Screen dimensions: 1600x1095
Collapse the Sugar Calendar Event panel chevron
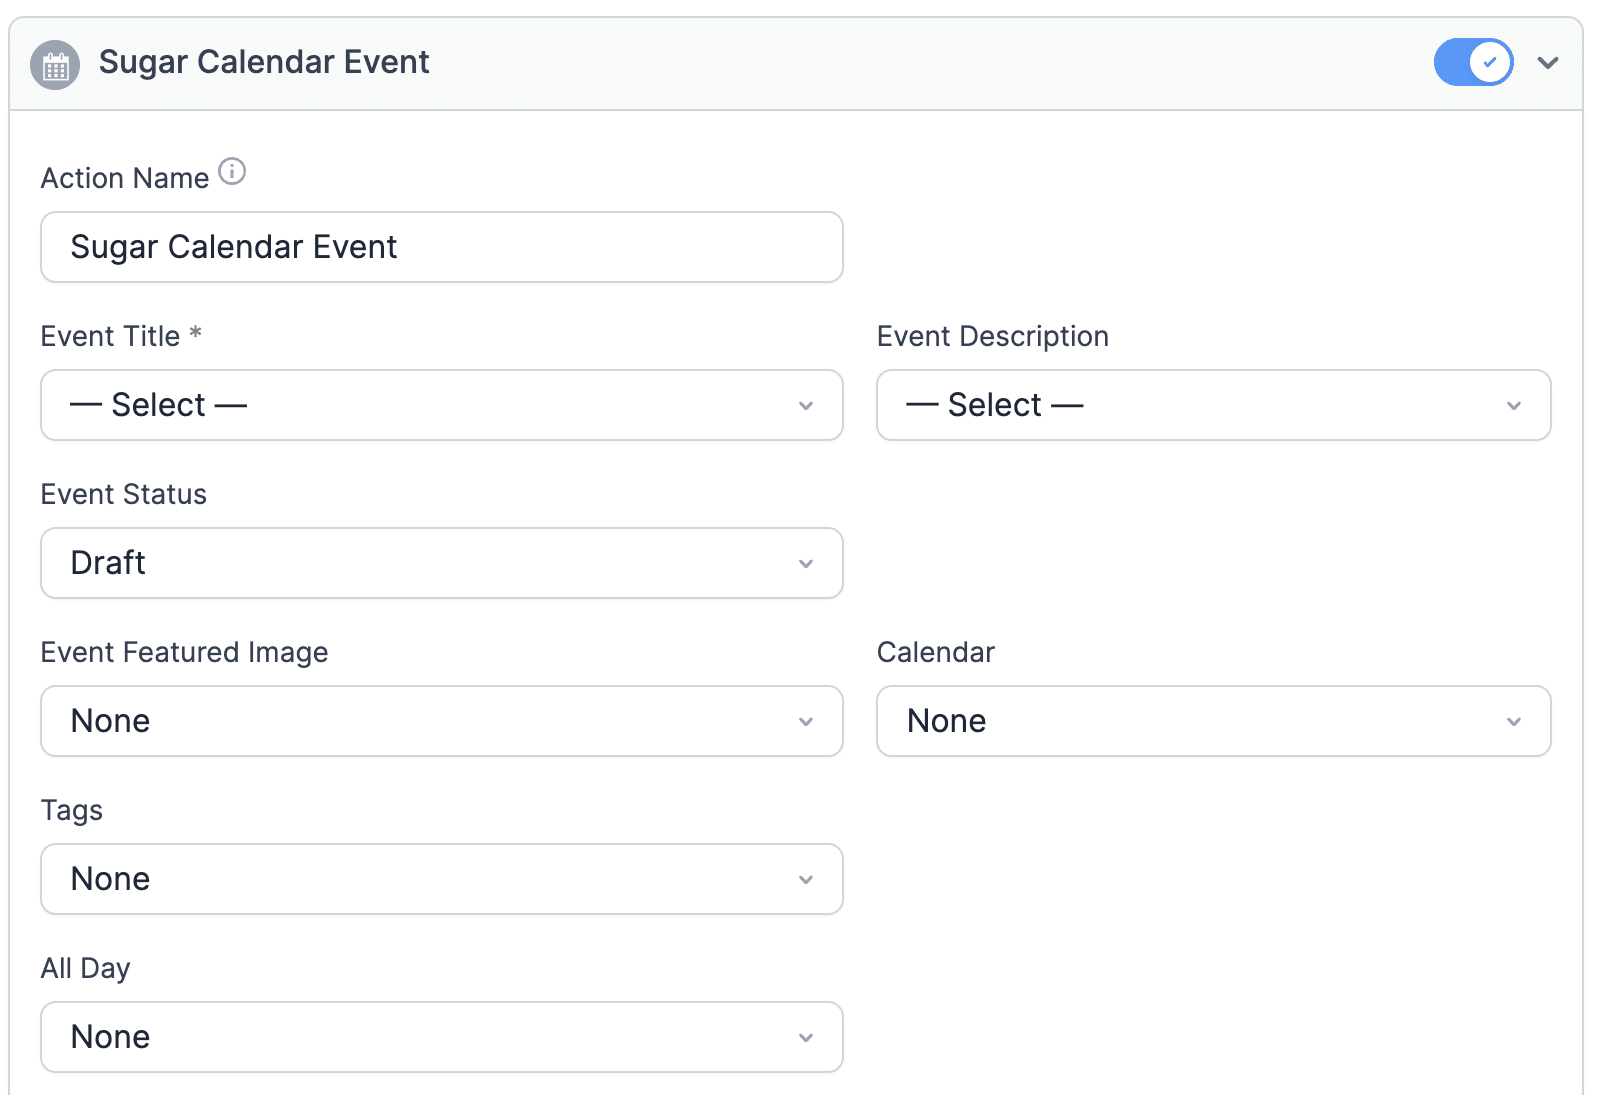[x=1548, y=63]
